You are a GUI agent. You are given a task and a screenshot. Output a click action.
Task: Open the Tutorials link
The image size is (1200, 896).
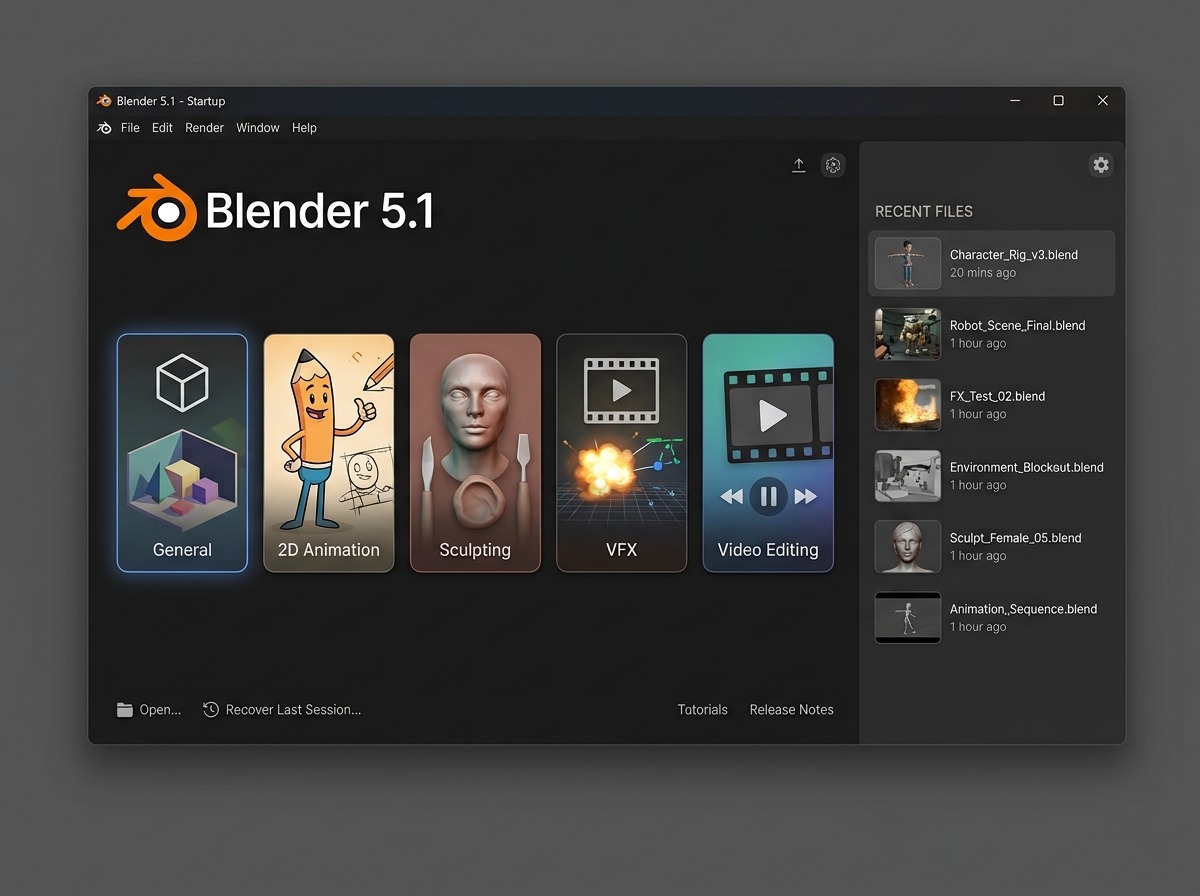(x=703, y=710)
